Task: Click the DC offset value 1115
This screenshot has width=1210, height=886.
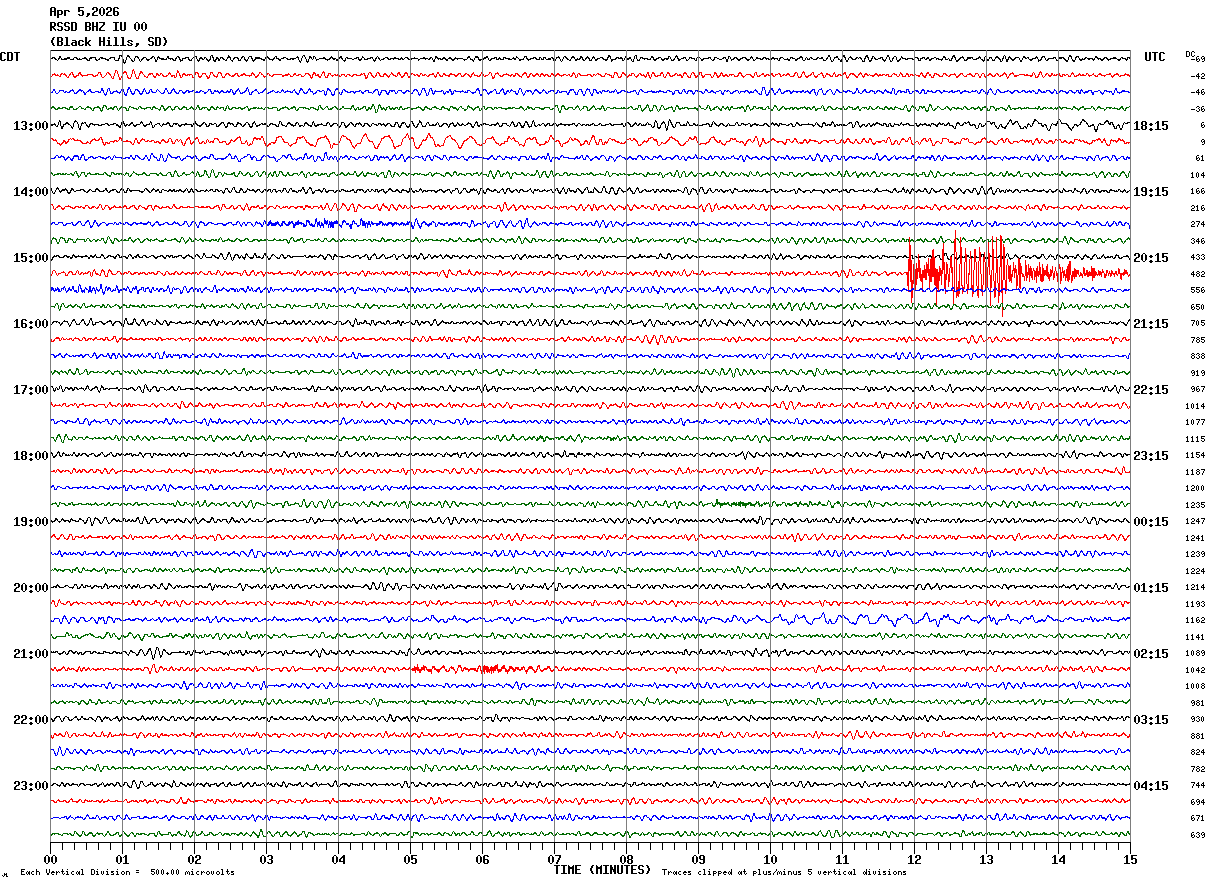Action: click(x=1196, y=439)
